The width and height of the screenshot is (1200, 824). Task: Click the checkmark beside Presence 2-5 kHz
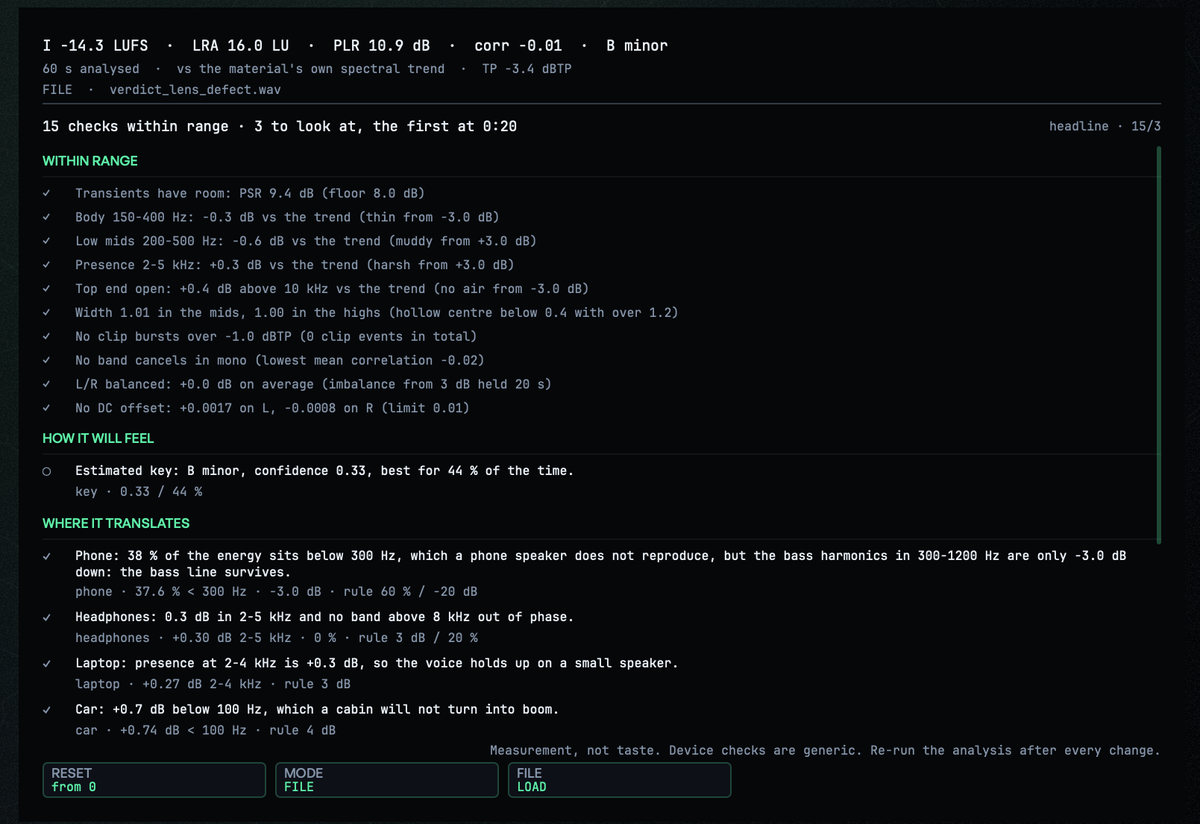pos(47,265)
